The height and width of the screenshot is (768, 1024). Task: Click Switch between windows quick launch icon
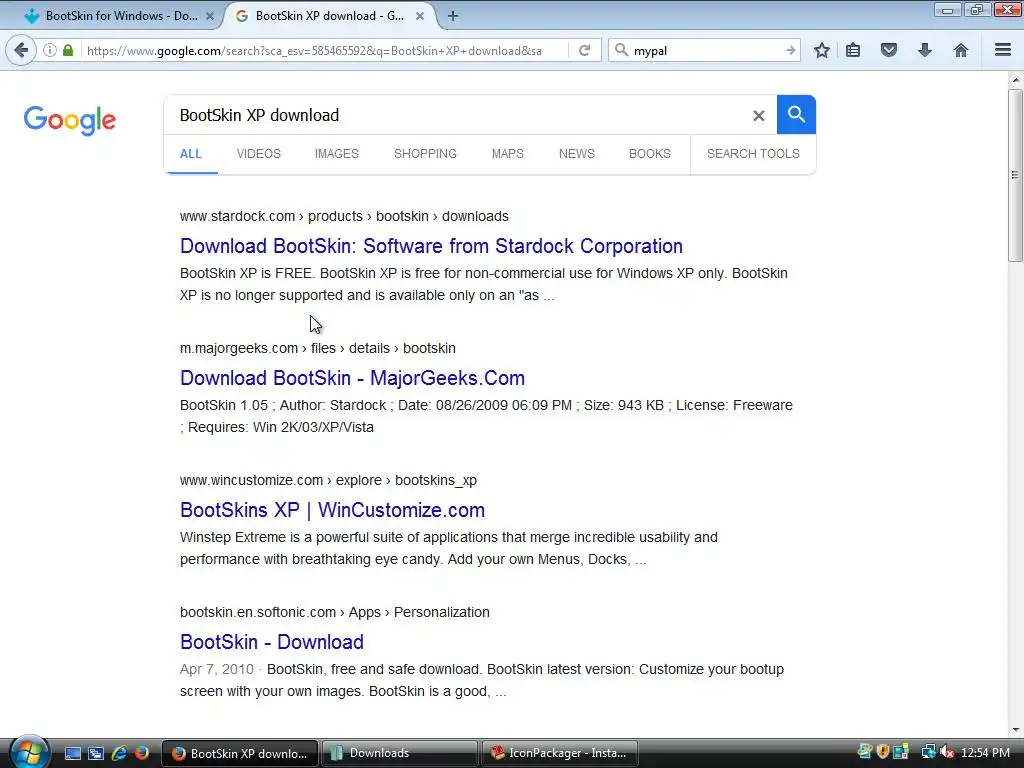96,753
